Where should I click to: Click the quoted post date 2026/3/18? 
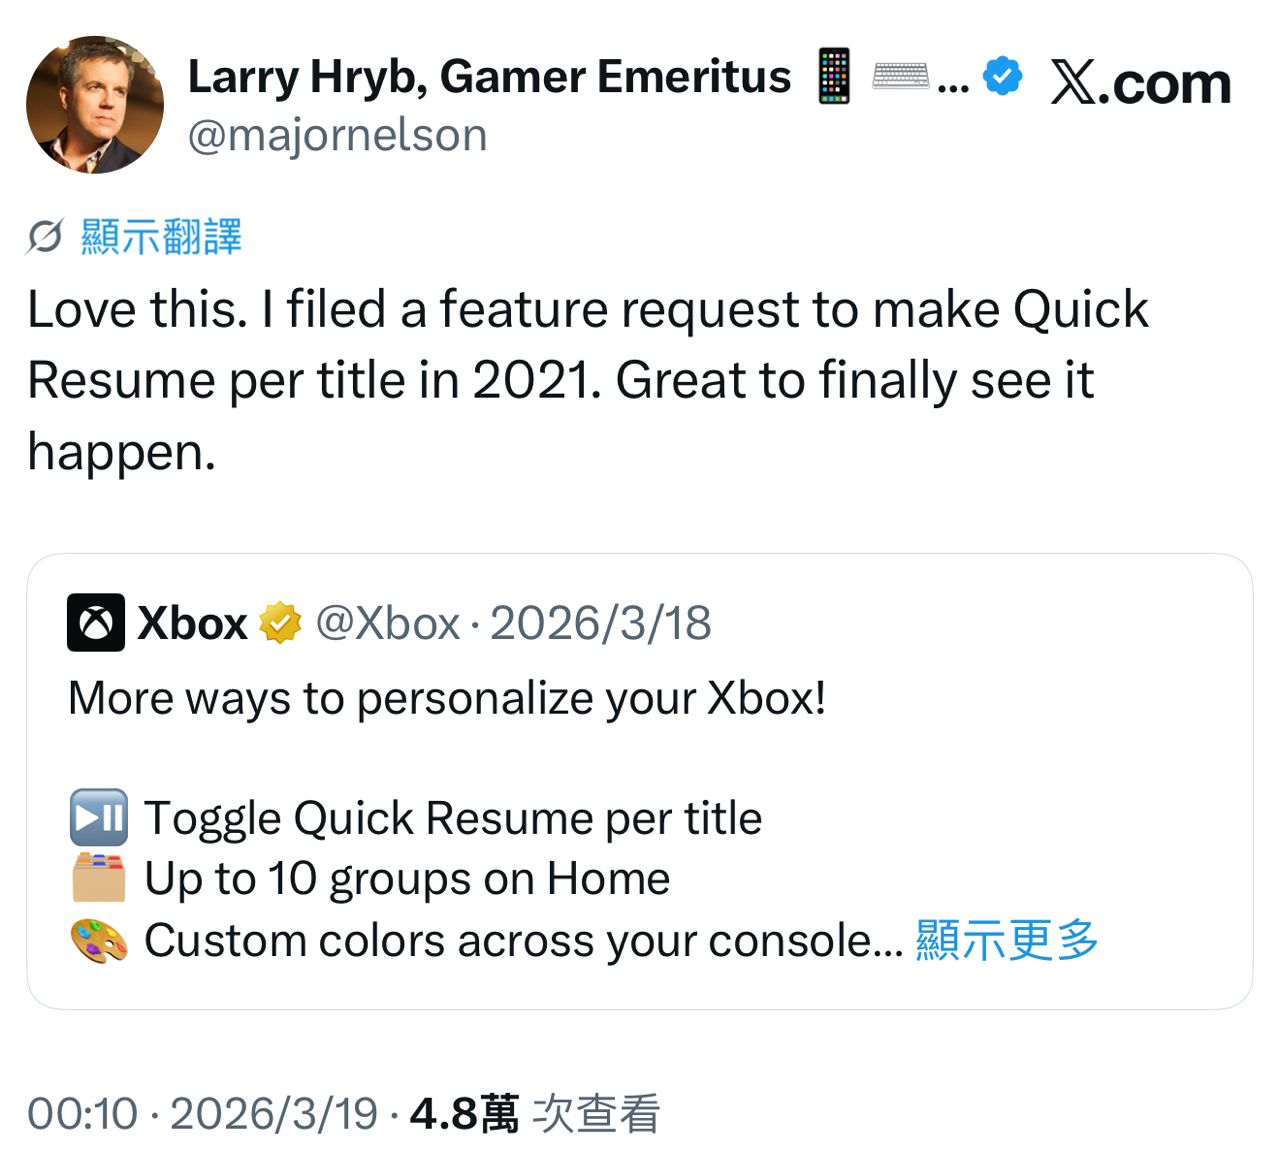[600, 623]
